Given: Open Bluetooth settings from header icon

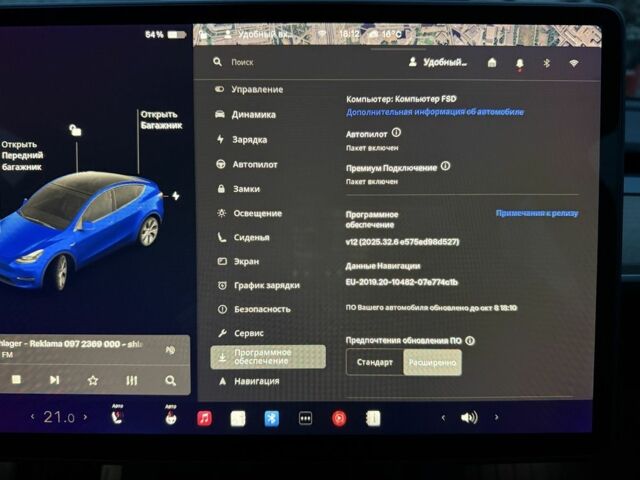Looking at the screenshot, I should click(x=547, y=63).
